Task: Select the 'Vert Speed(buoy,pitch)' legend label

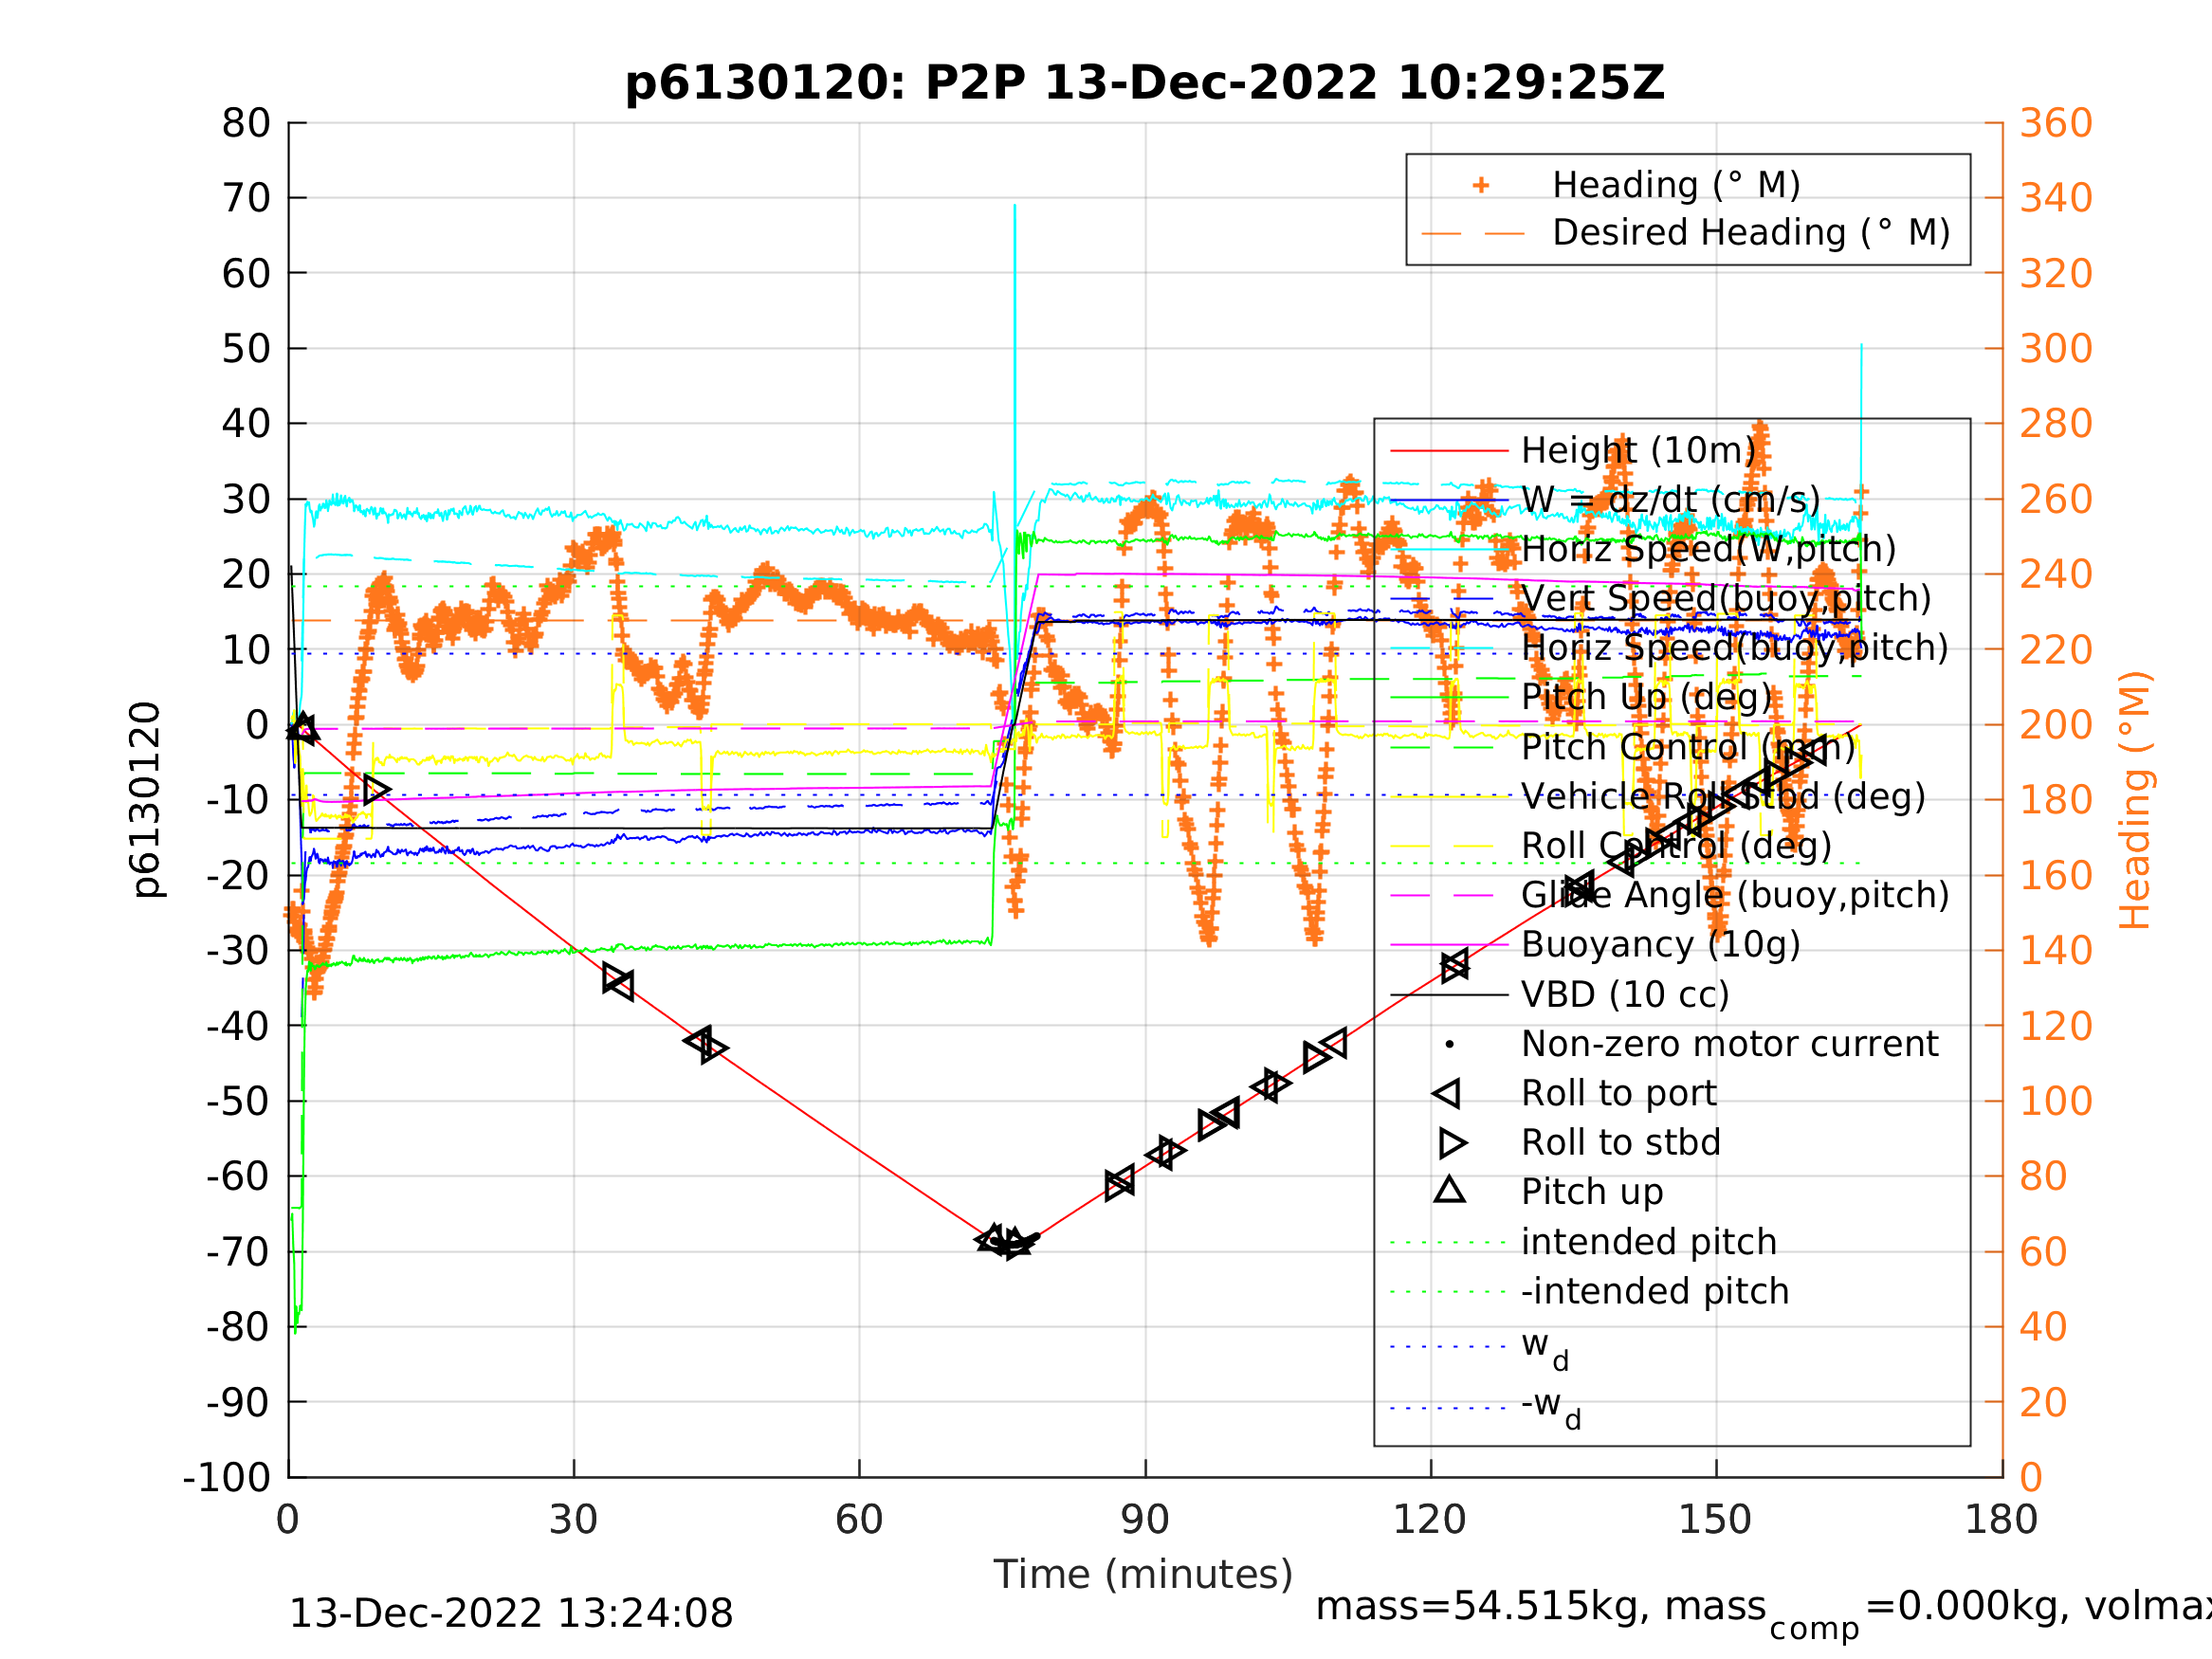Action: (x=1726, y=599)
